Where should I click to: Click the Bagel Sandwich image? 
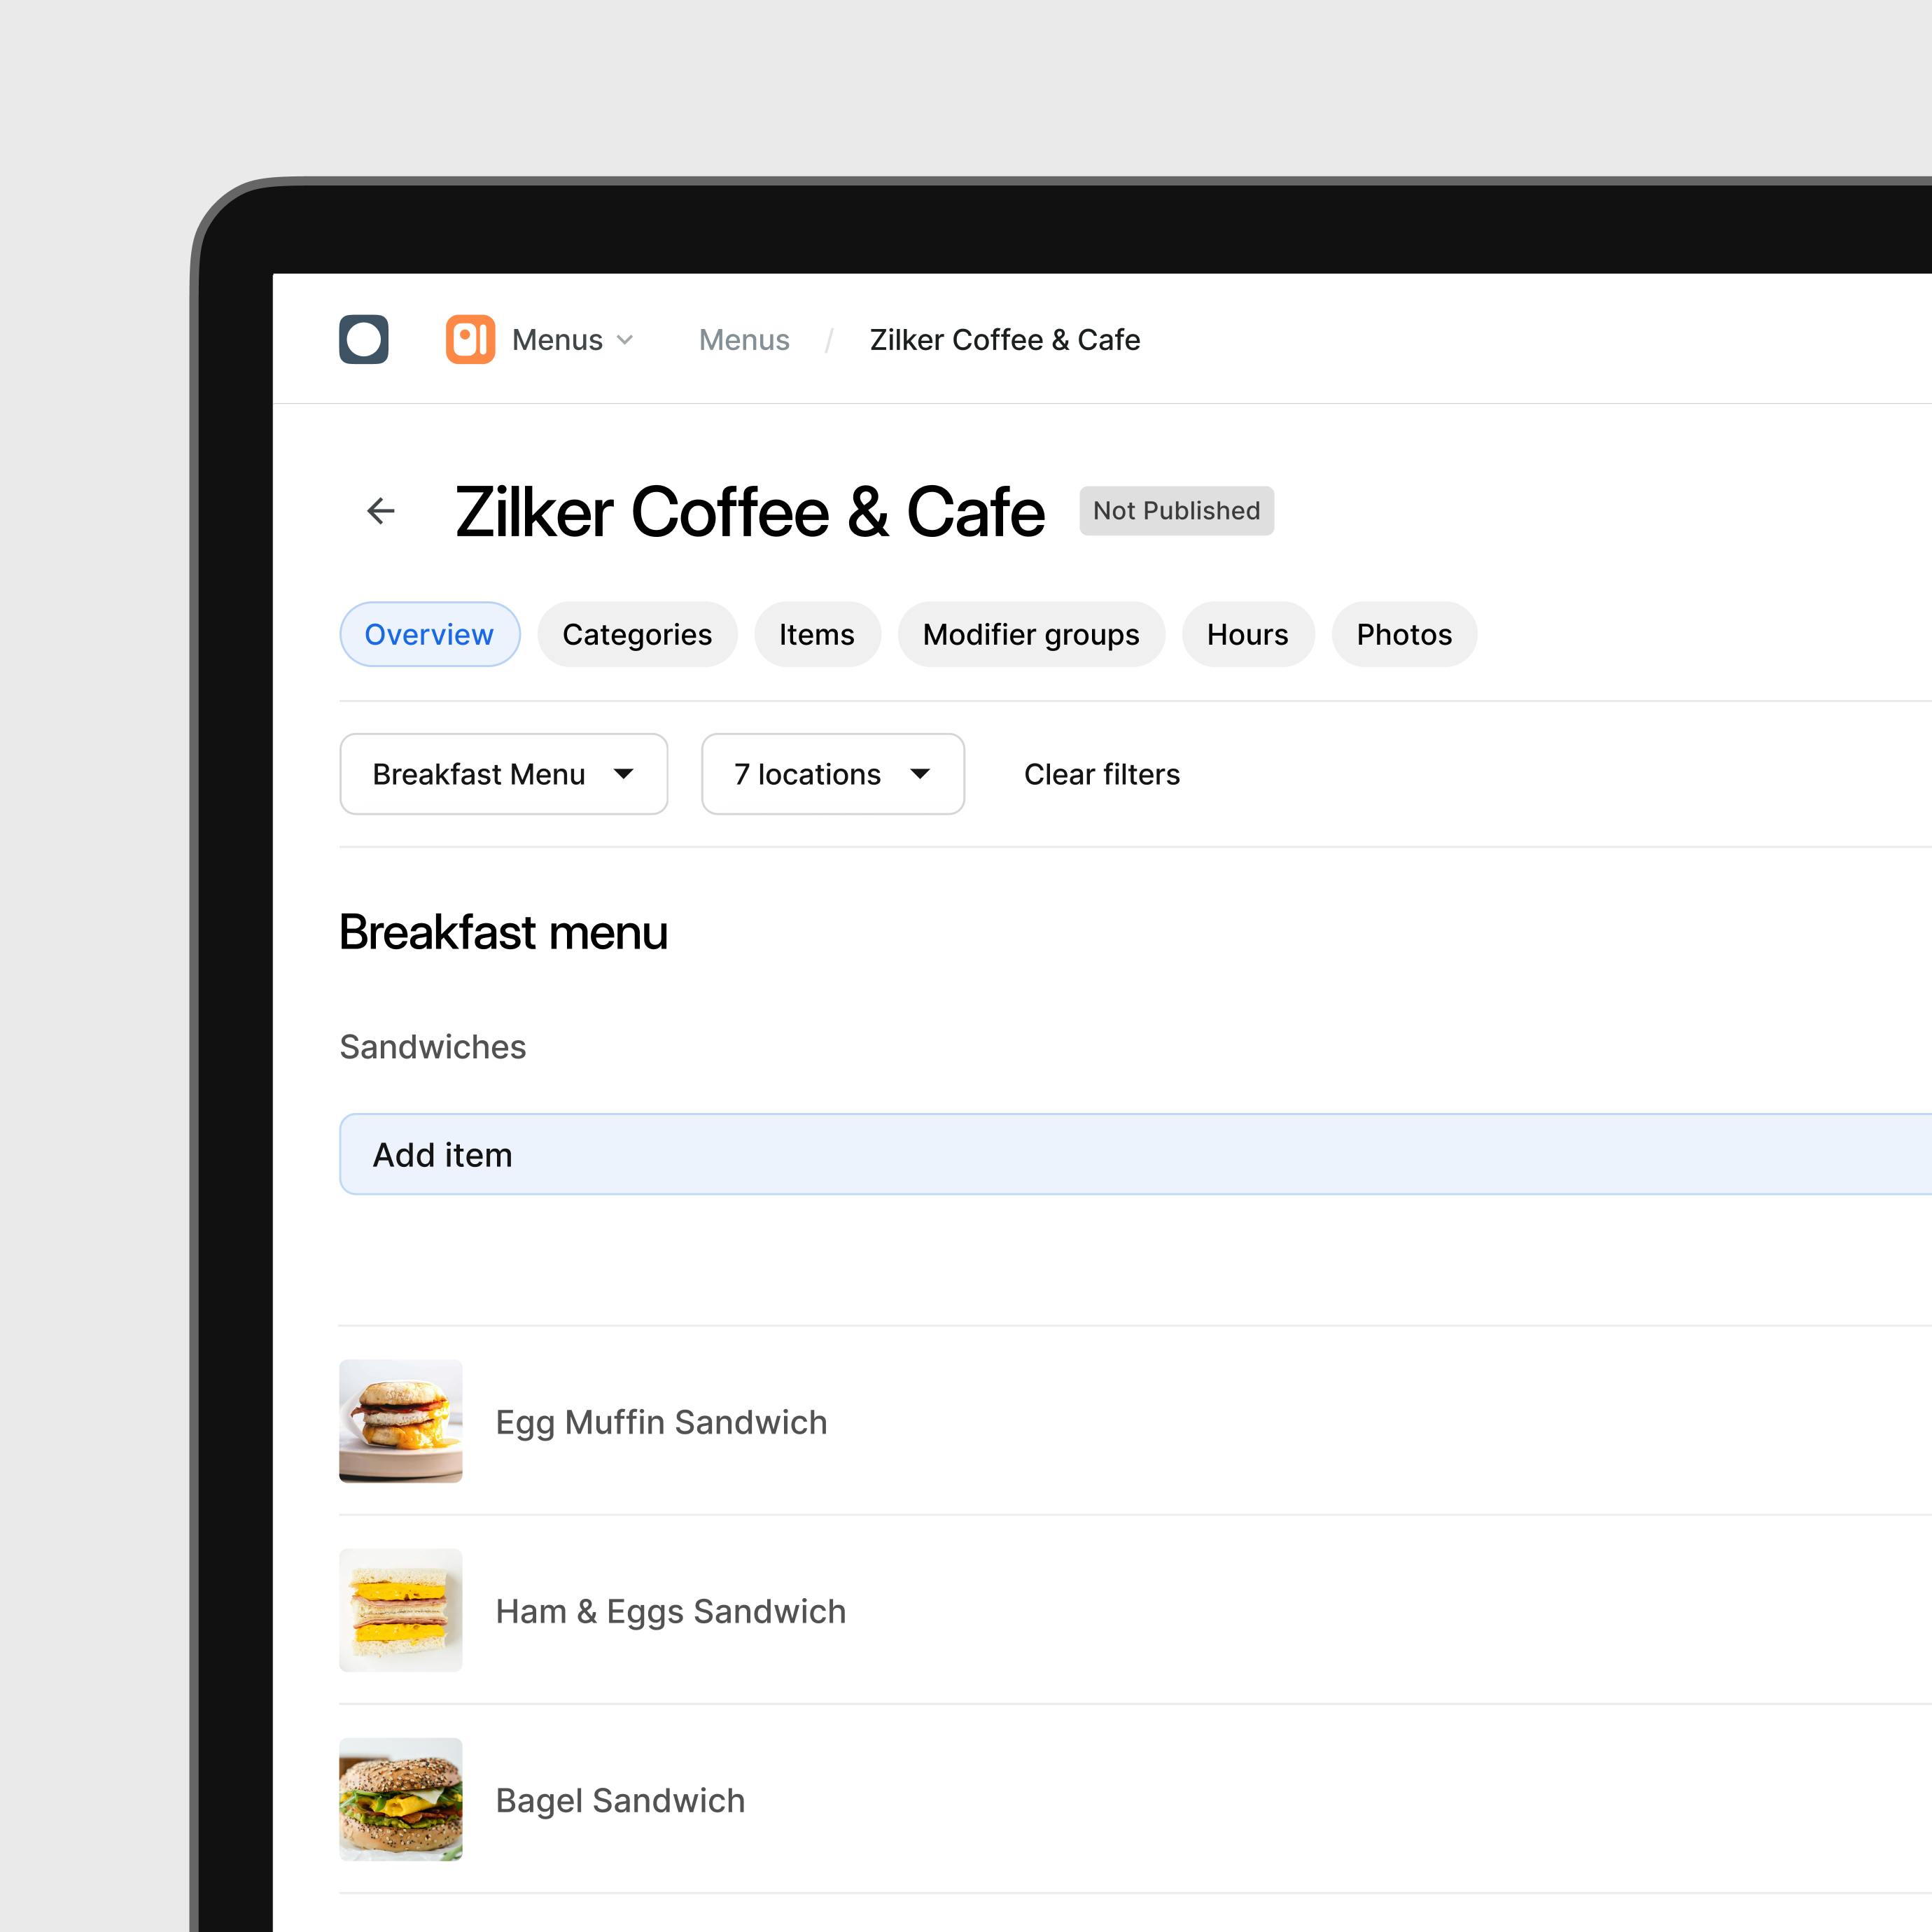[401, 1799]
